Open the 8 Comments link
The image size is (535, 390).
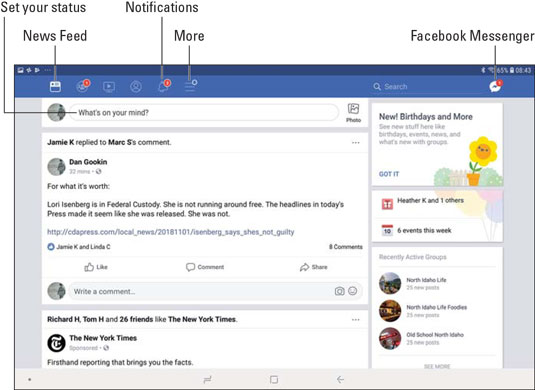(346, 247)
